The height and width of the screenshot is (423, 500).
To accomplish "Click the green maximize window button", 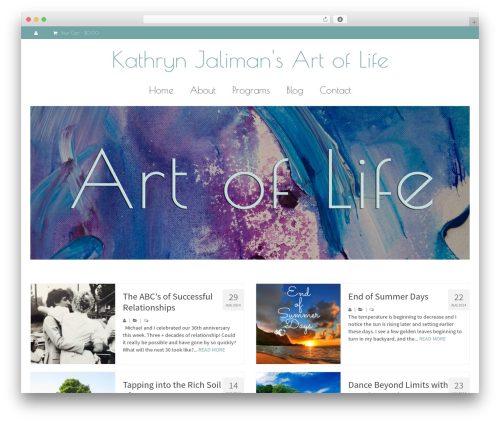I will click(x=44, y=20).
